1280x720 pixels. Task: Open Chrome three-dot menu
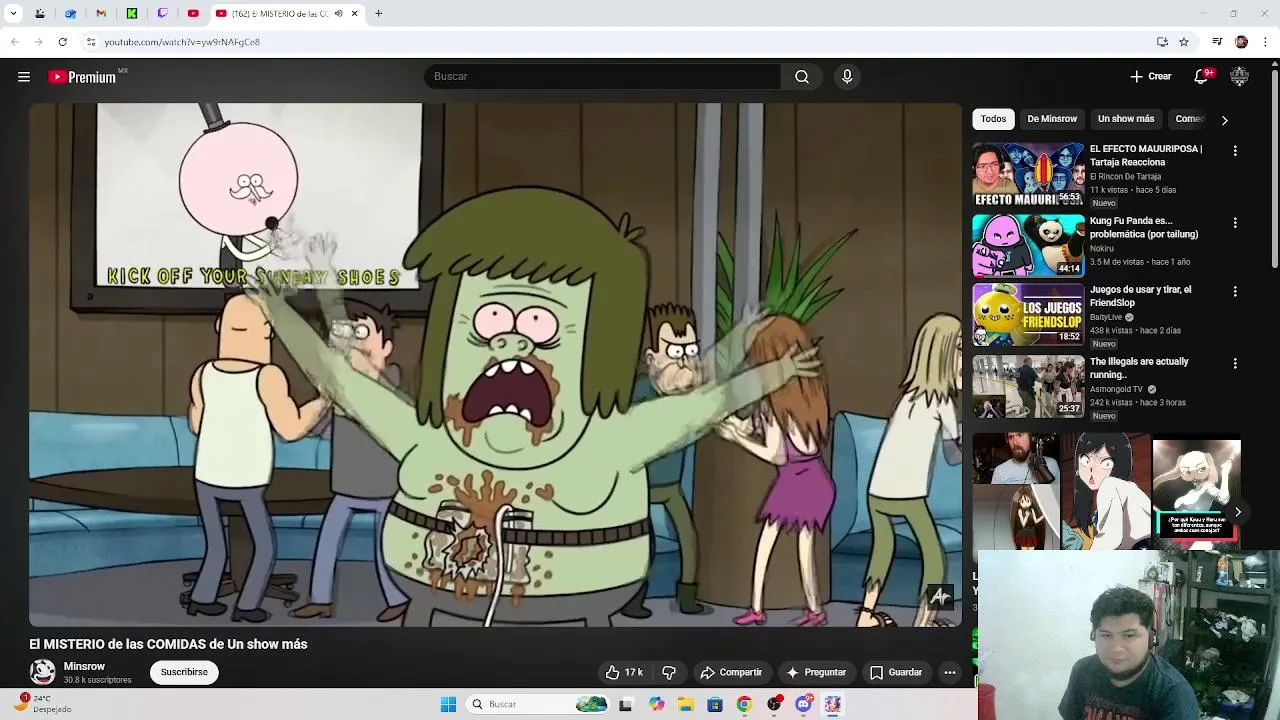pos(1266,42)
